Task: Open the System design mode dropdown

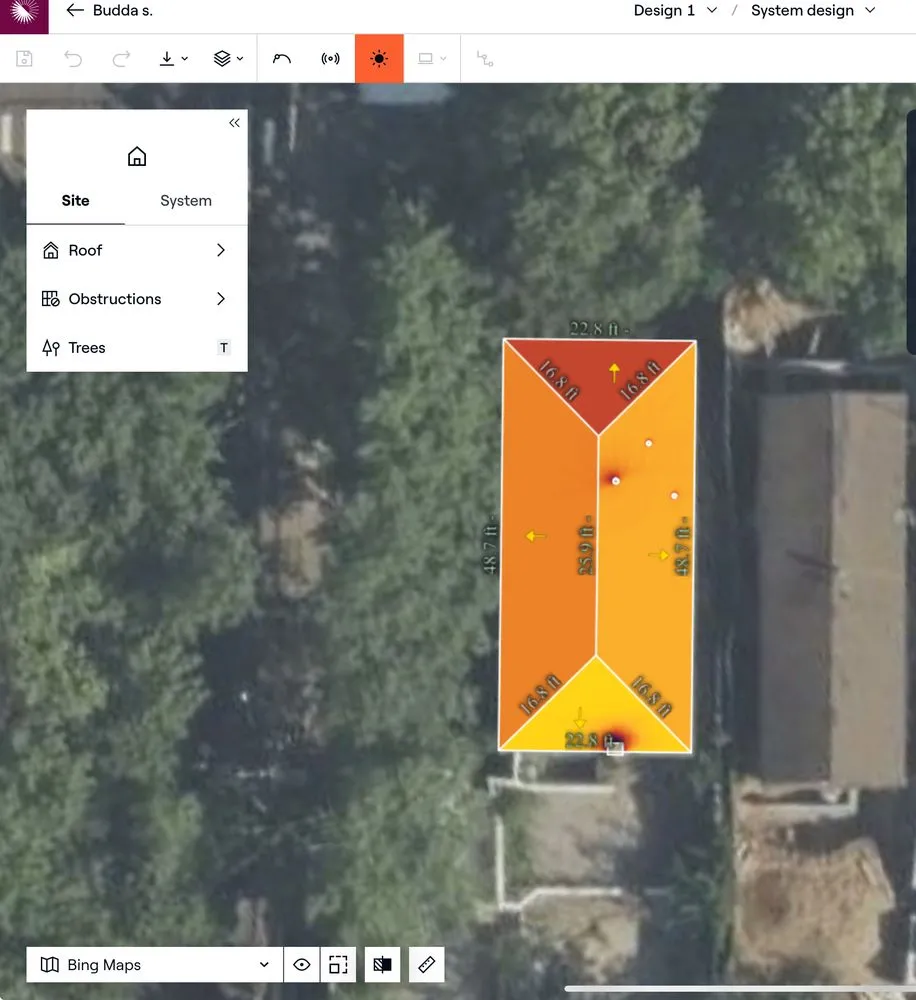Action: [x=813, y=11]
